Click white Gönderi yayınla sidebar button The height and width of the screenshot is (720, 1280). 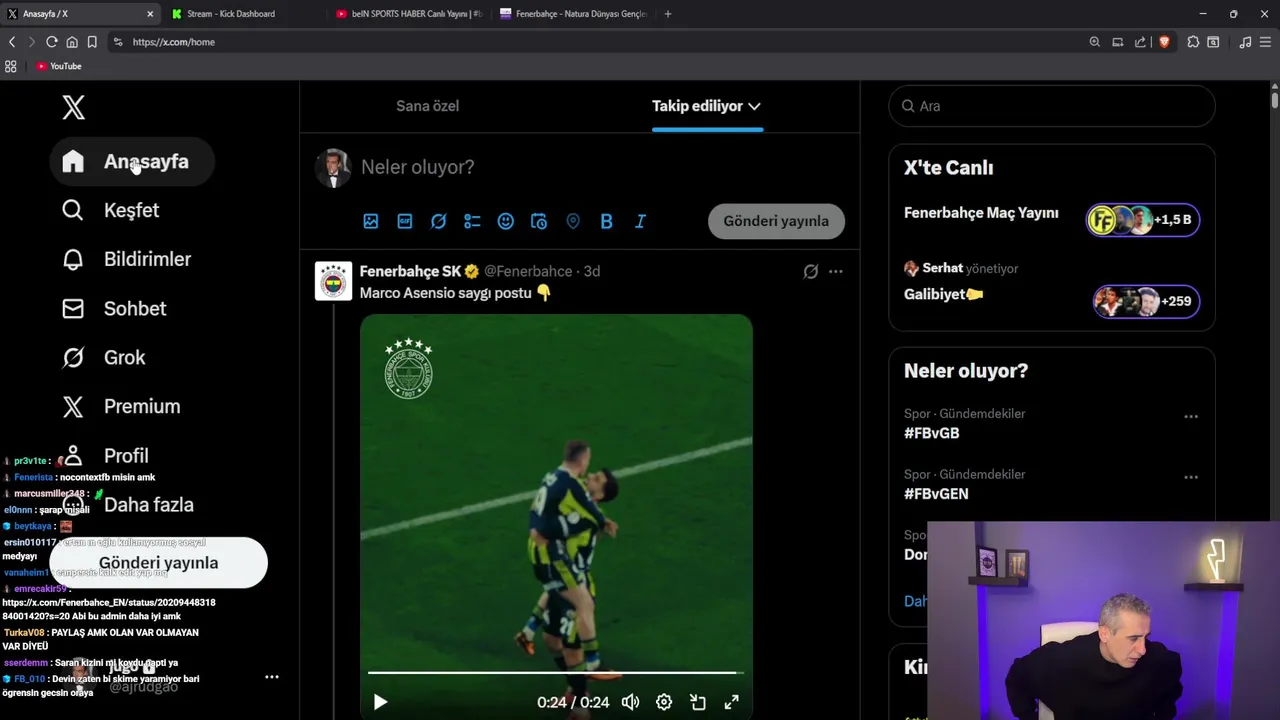tap(158, 563)
